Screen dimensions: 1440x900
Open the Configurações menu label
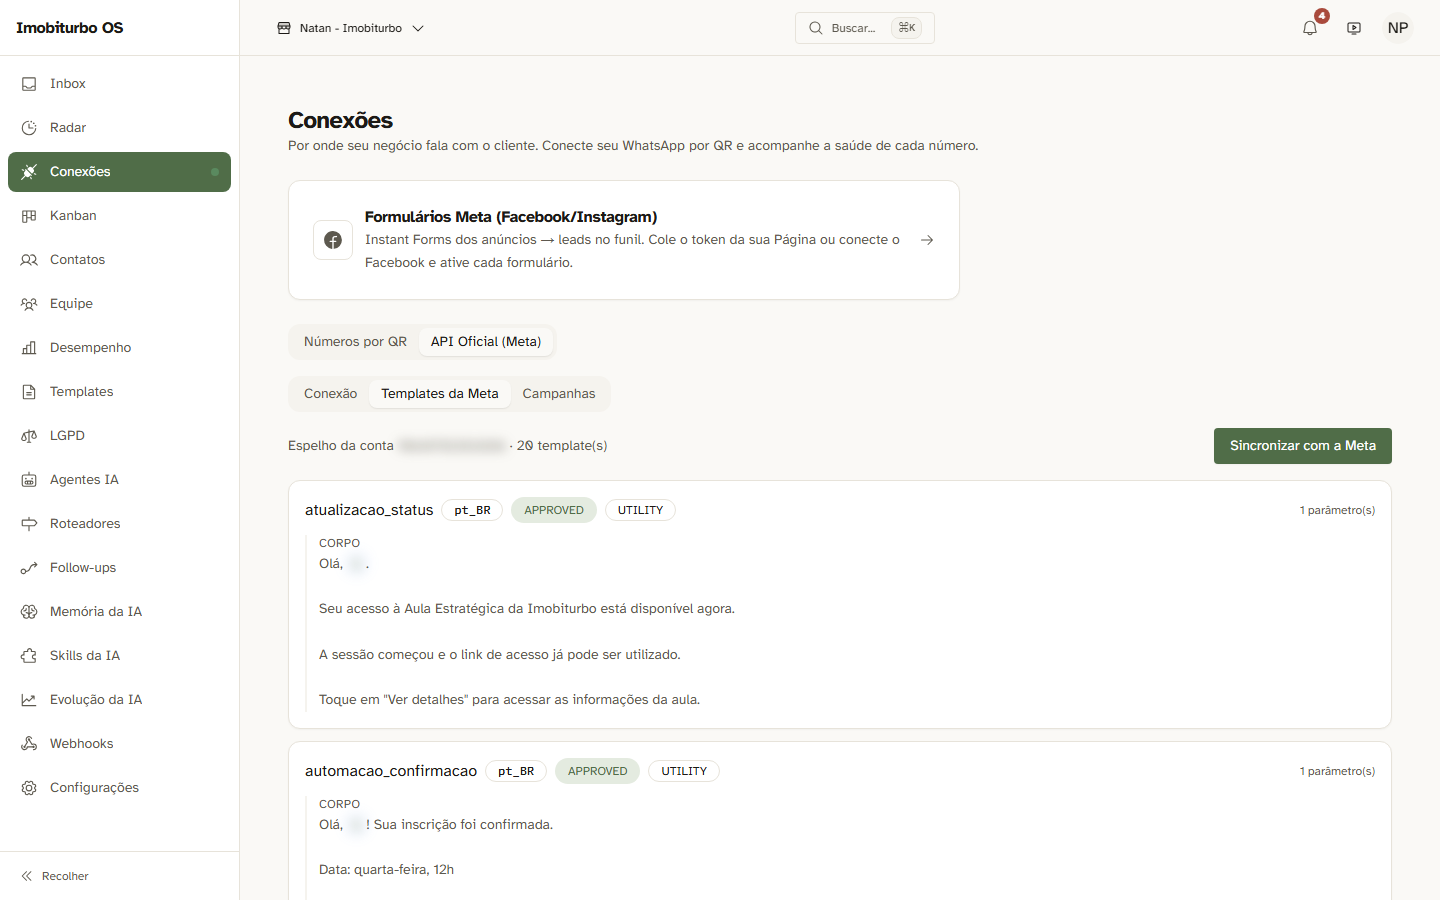coord(94,788)
